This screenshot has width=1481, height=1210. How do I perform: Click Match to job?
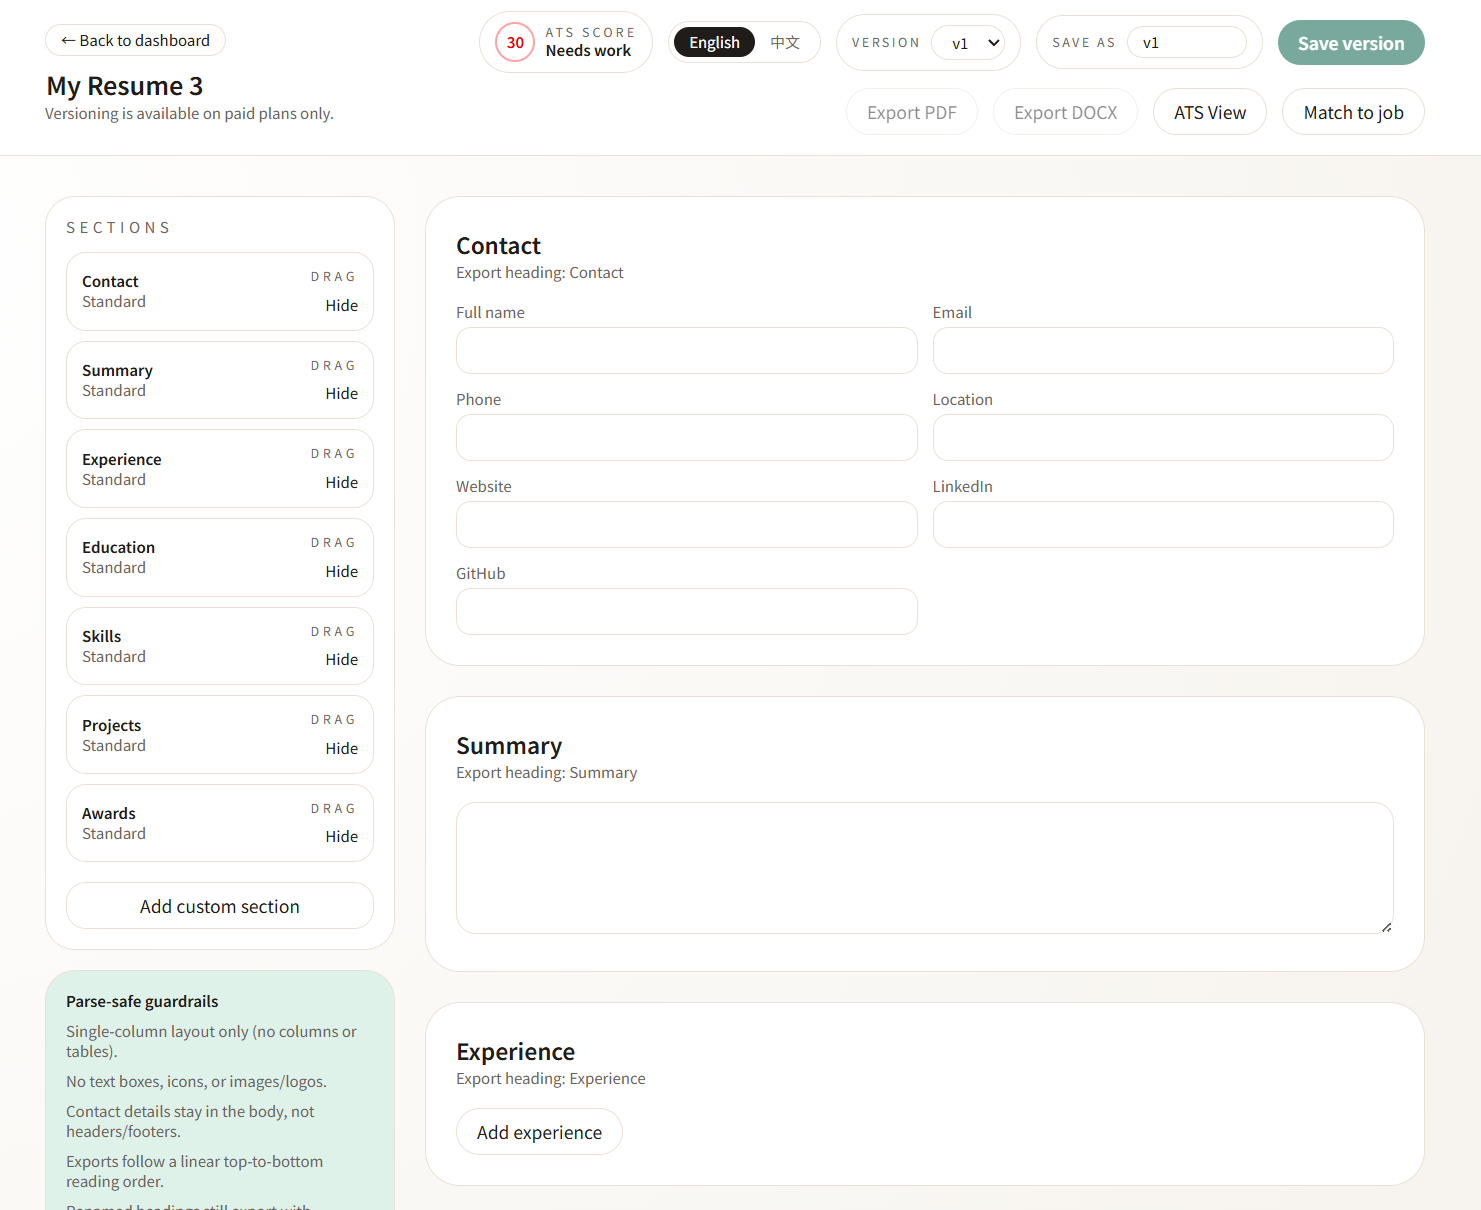point(1353,112)
